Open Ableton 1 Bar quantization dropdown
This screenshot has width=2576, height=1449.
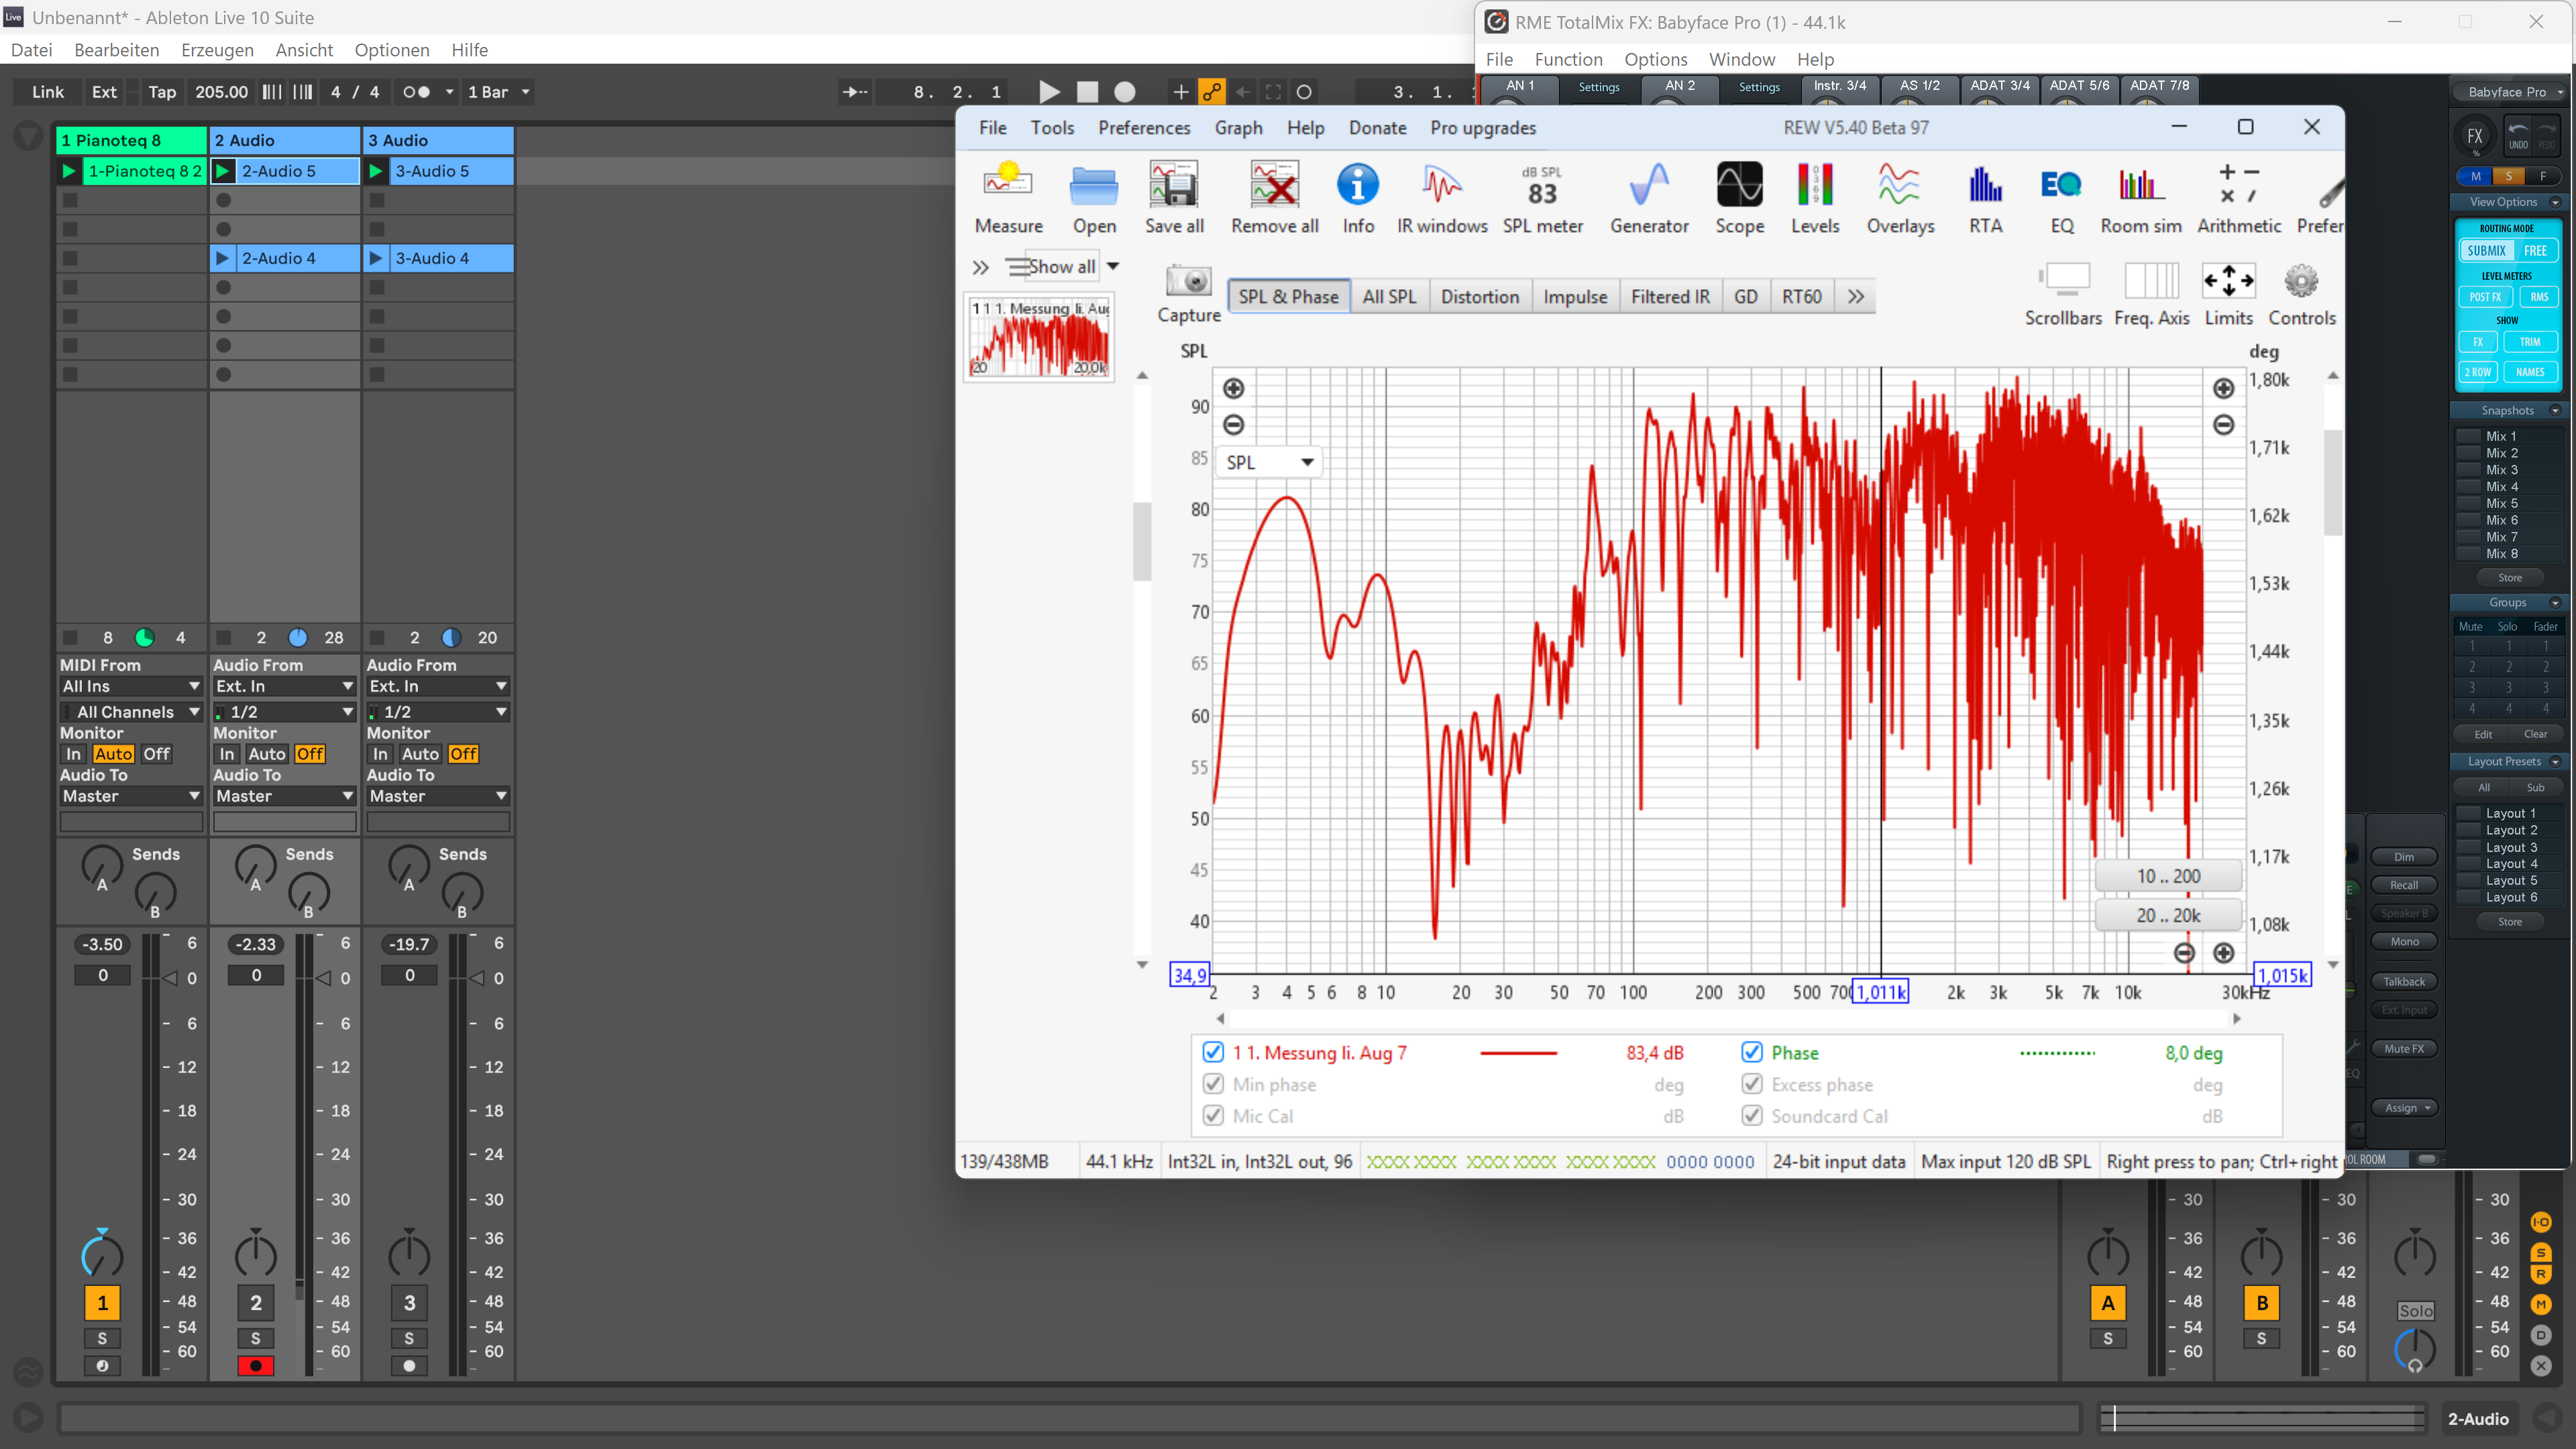[x=498, y=92]
